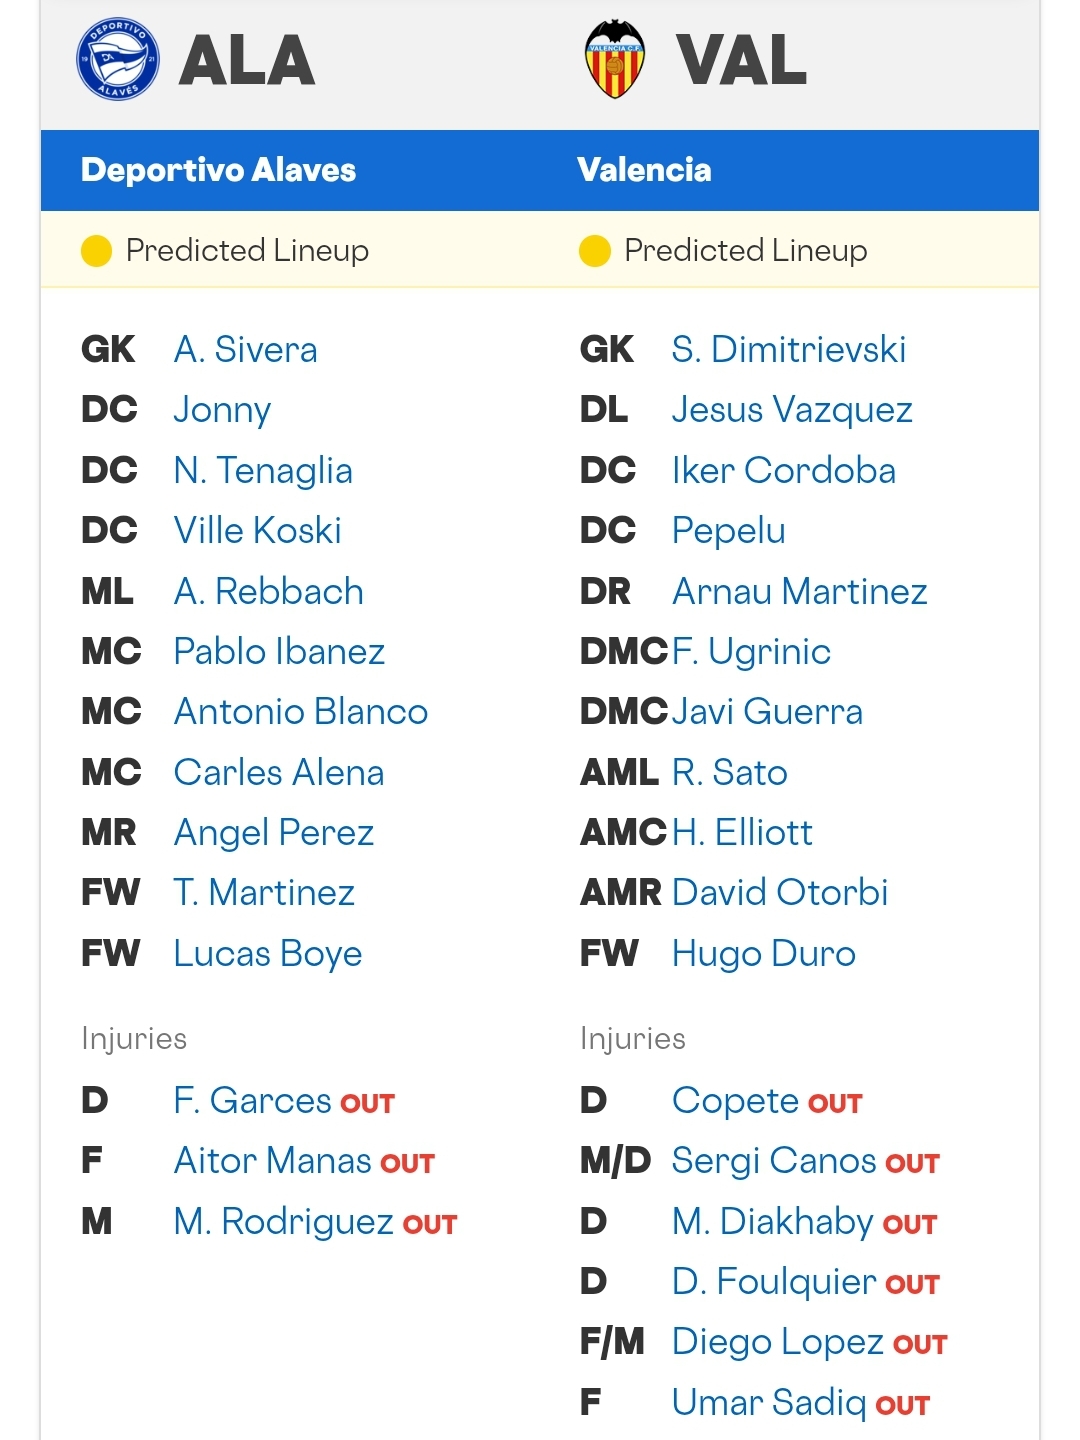Click the ALA team abbreviation
Screen dimensions: 1080x1440
coord(247,60)
